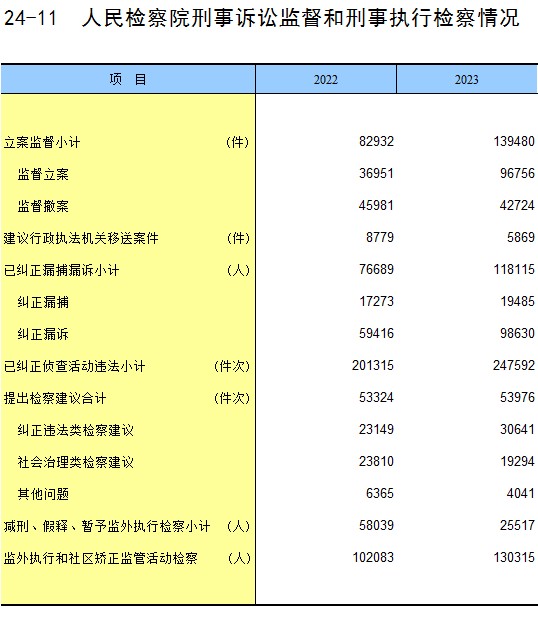Screen dimensions: 538x638
Task: Select the 监外执行和社区矫正监管活动检察 row label
Action: click(x=101, y=558)
